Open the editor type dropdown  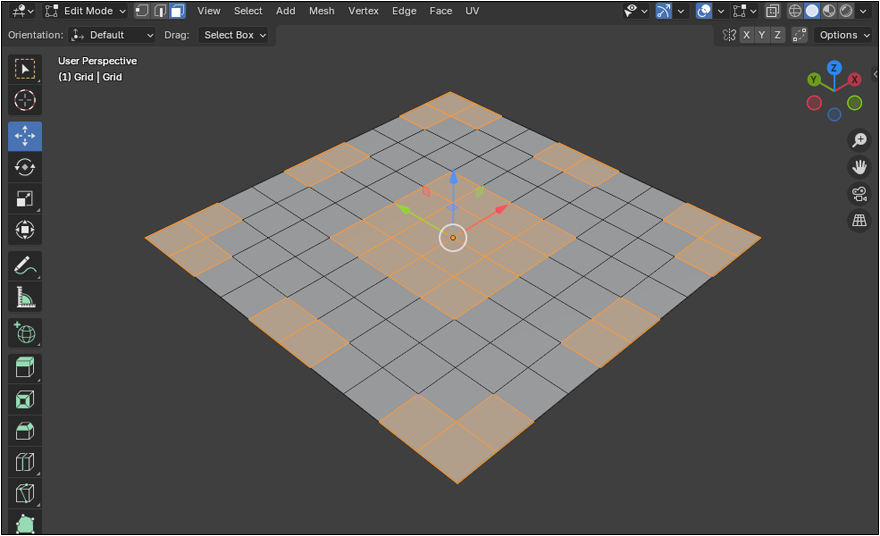pos(22,11)
